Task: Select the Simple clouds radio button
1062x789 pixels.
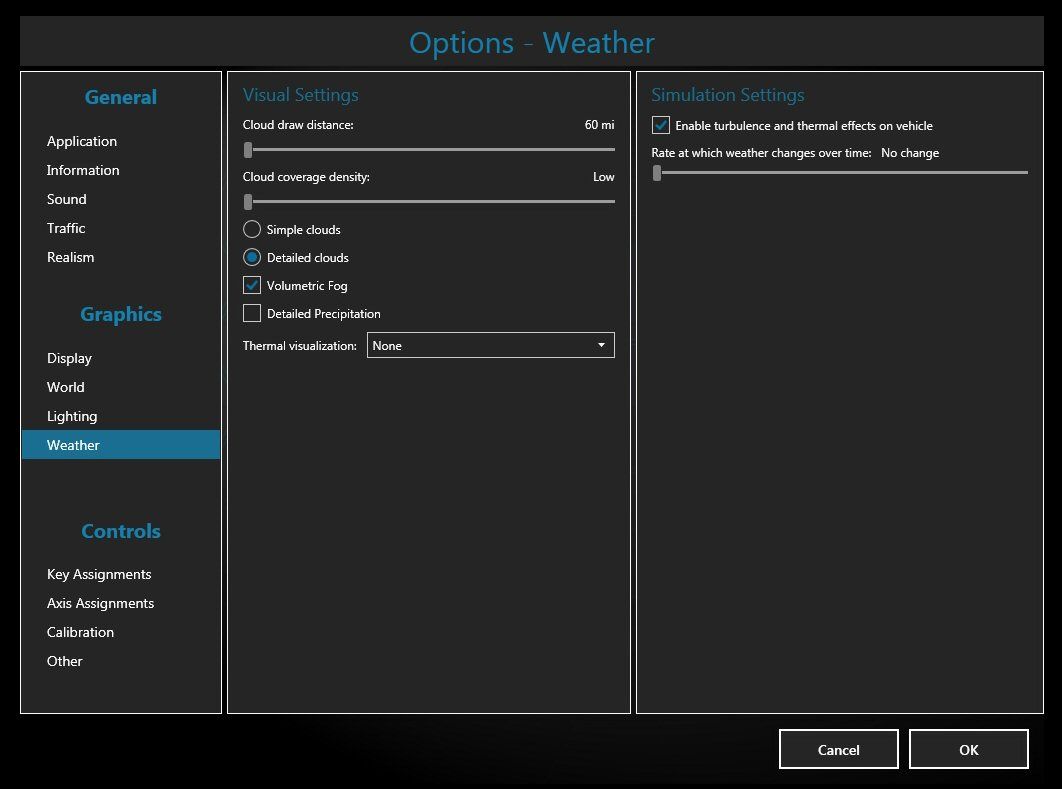Action: 252,229
